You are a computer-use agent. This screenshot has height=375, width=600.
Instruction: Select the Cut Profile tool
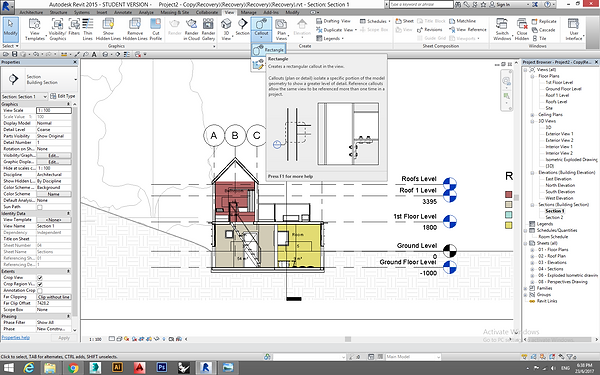(155, 29)
